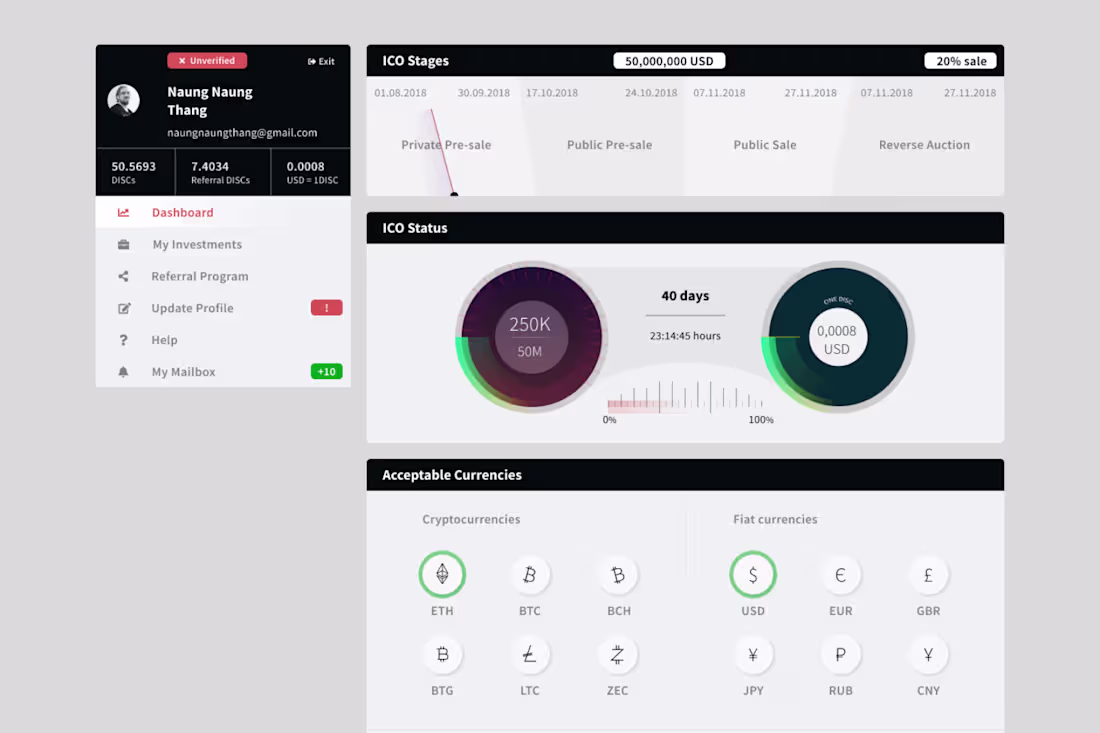Select the BCH cryptocurrency icon

tap(618, 575)
